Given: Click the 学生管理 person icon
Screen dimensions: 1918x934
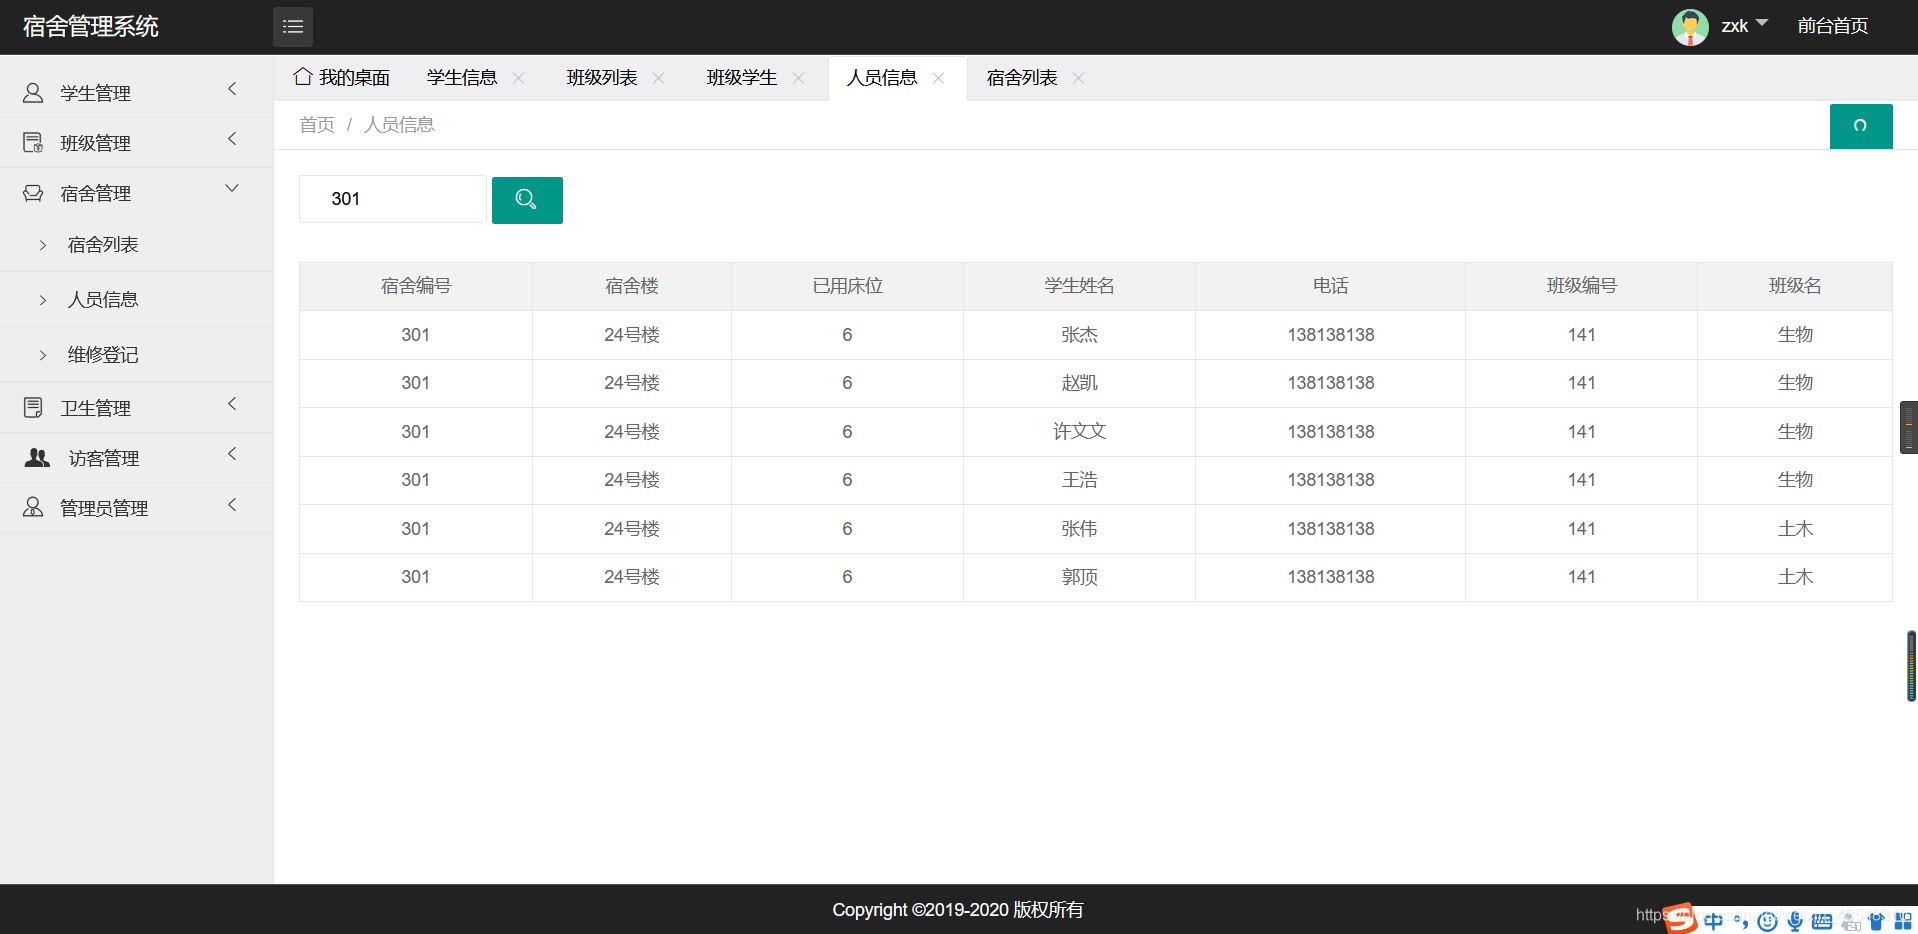Looking at the screenshot, I should [x=33, y=93].
